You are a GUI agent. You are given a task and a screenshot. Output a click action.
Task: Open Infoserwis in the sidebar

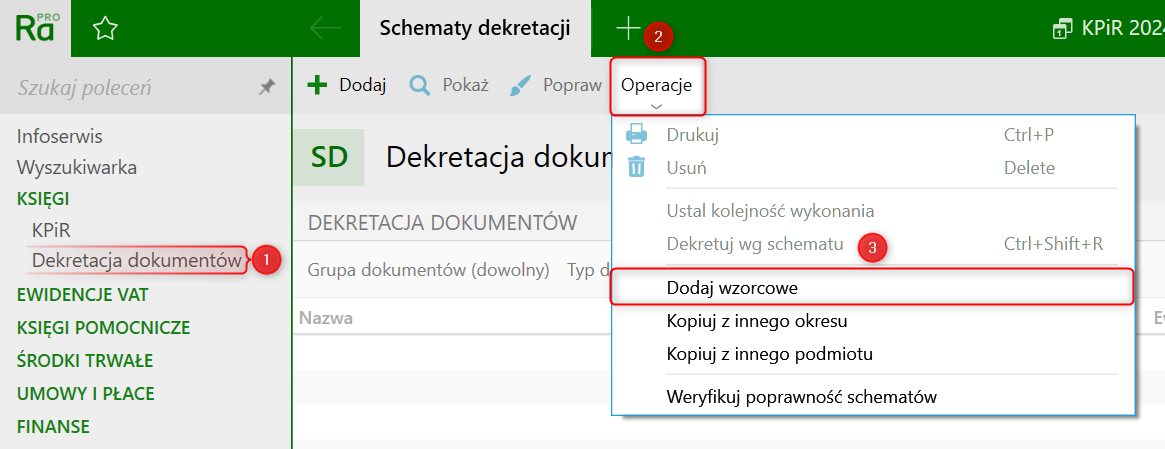pos(59,137)
